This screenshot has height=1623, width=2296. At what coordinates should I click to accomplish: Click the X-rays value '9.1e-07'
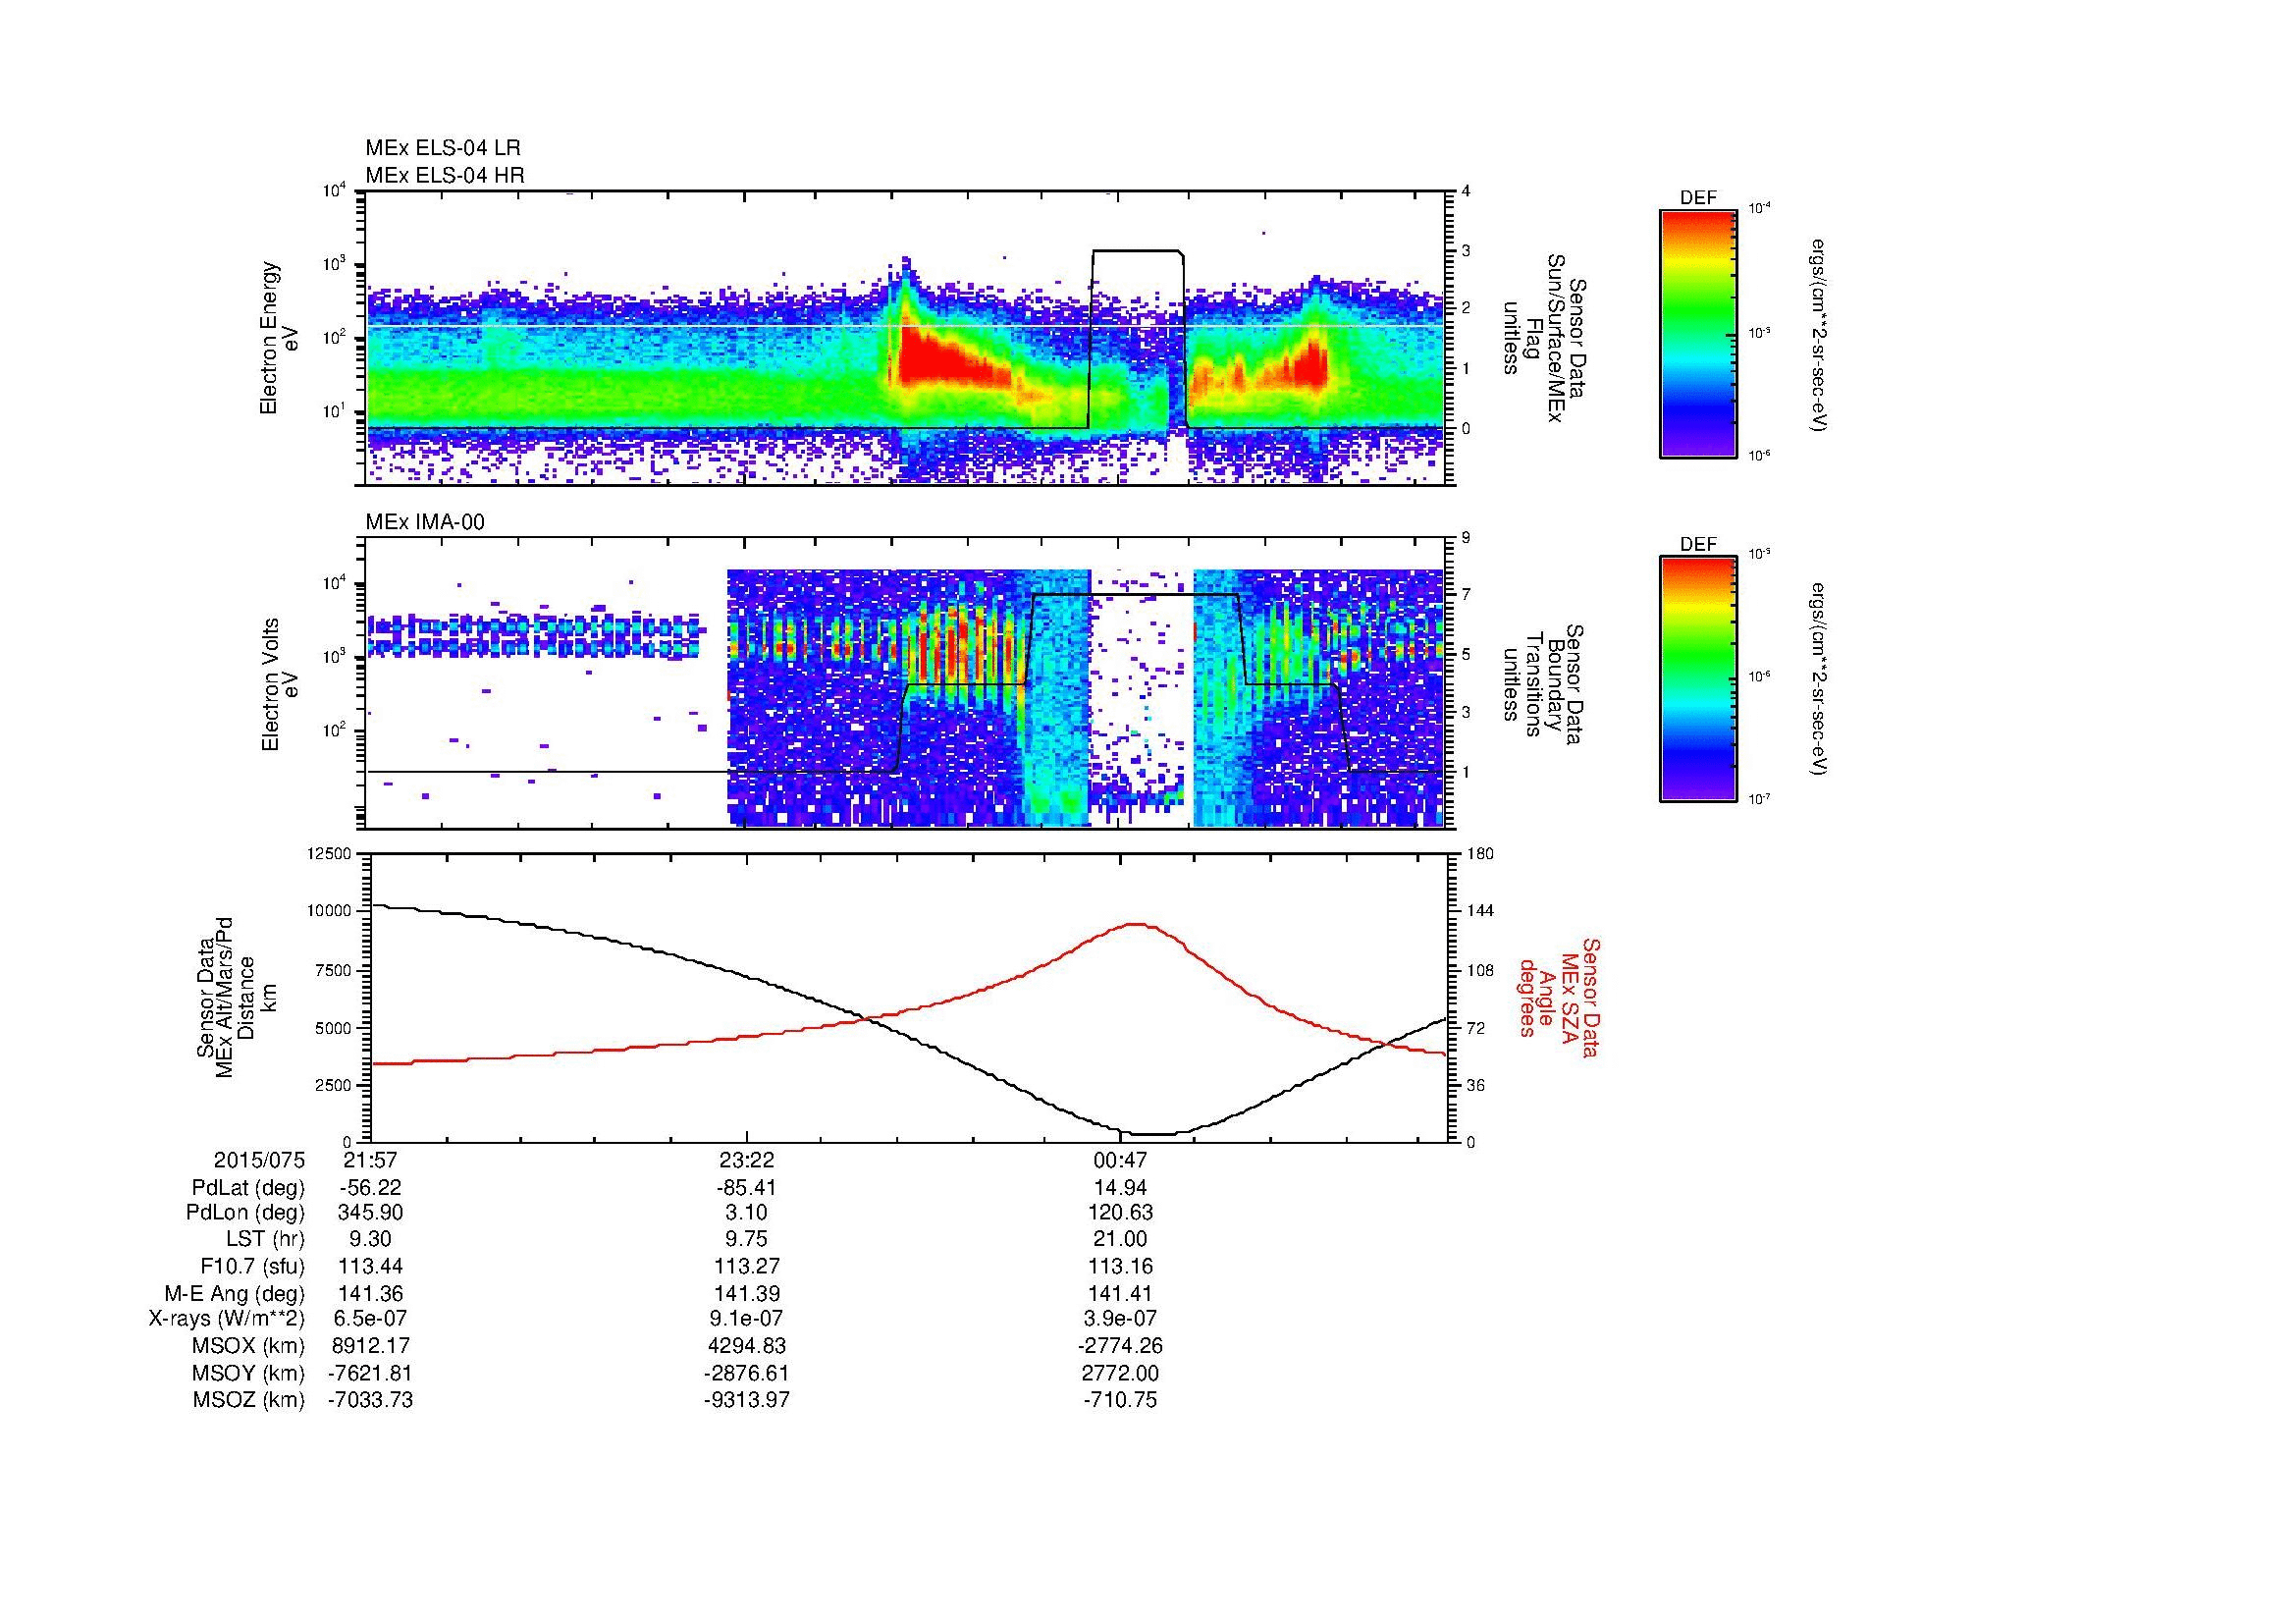click(x=746, y=1320)
